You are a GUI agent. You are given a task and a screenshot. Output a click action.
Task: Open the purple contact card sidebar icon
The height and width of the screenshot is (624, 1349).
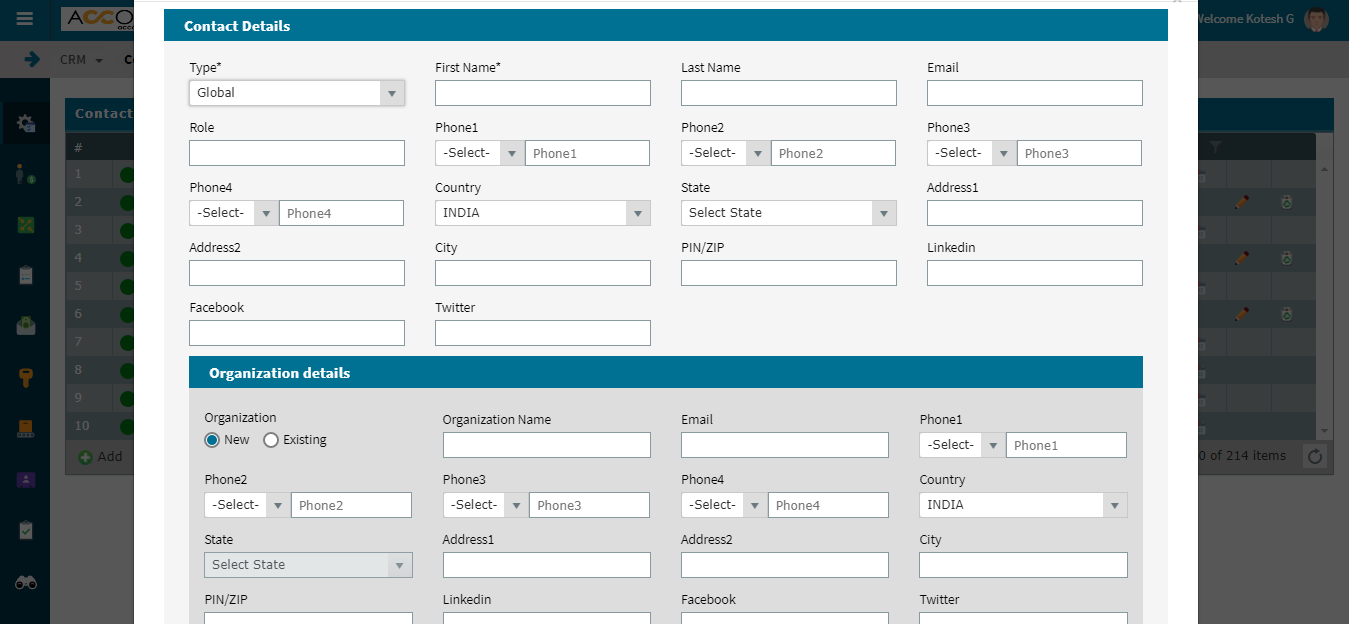click(26, 479)
